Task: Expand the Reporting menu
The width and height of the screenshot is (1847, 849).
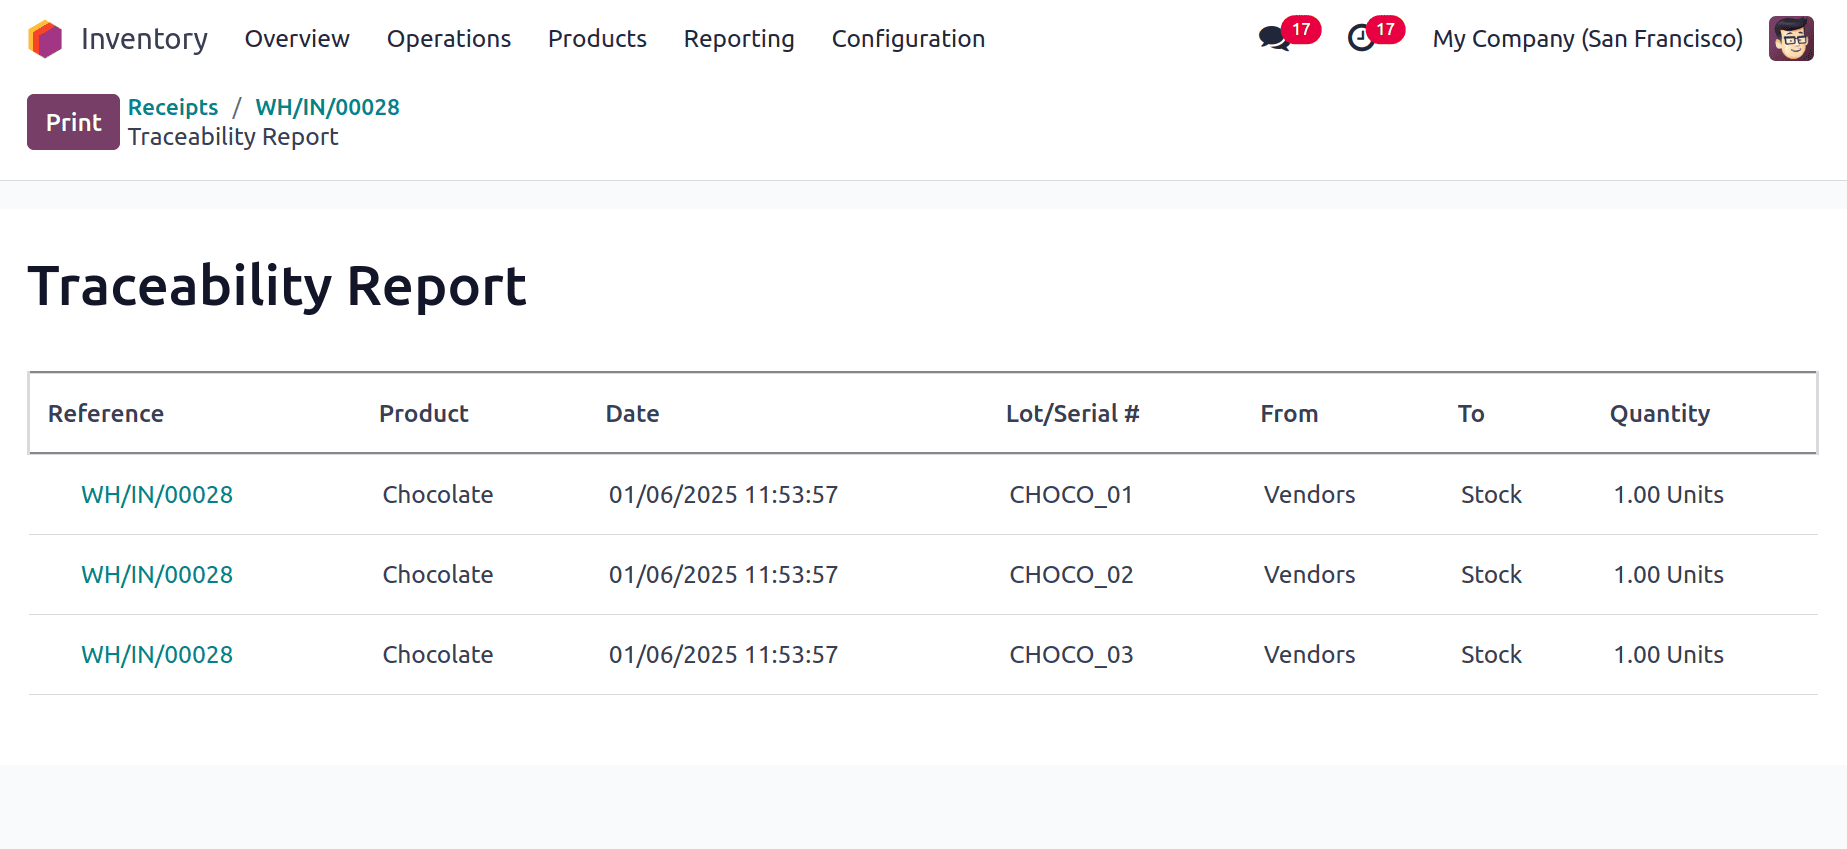Action: click(x=738, y=39)
